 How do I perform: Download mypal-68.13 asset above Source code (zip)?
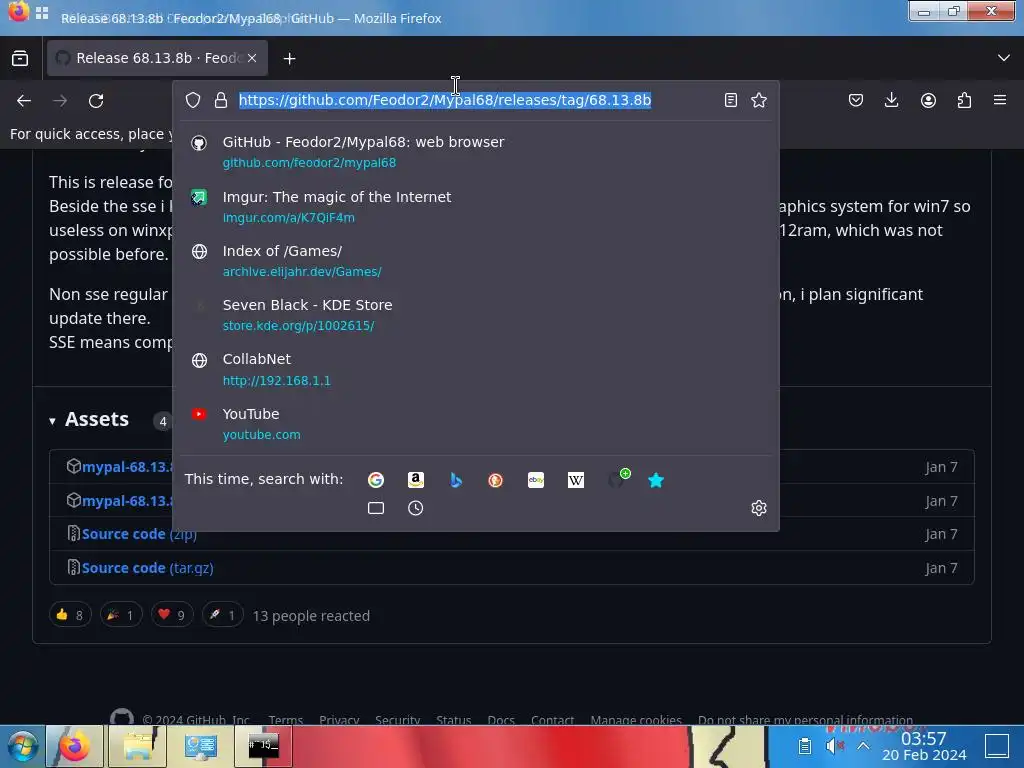click(127, 501)
